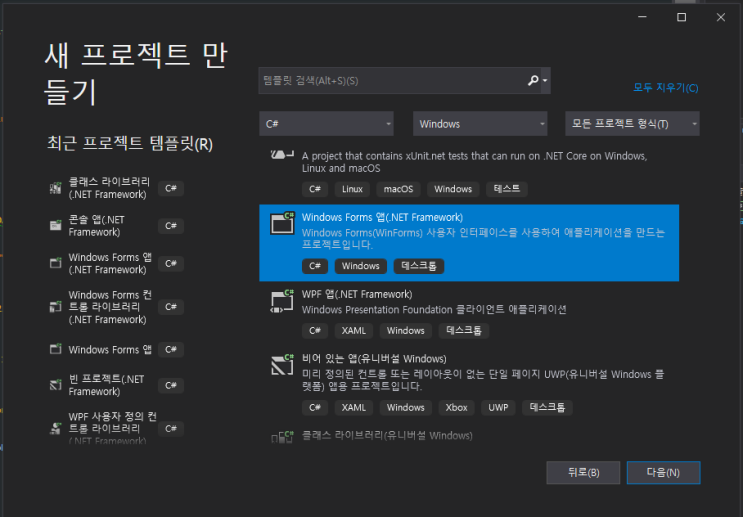Select recent Windows Forms 앱 (.NET Framework) entry

[x=110, y=263]
